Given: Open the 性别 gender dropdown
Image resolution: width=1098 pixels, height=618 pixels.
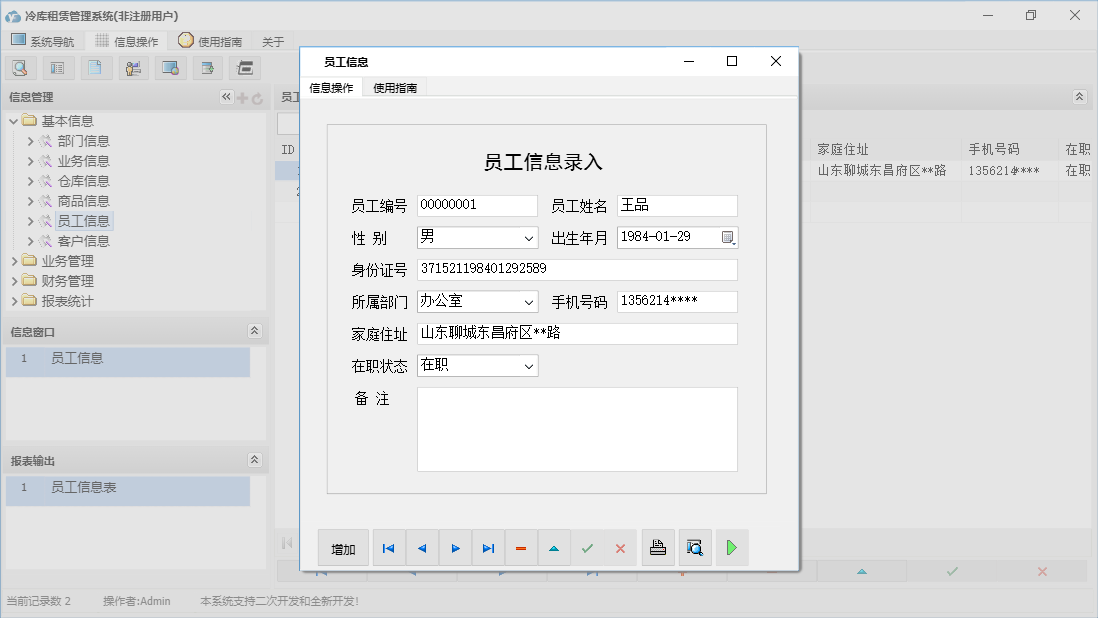Looking at the screenshot, I should click(x=531, y=237).
